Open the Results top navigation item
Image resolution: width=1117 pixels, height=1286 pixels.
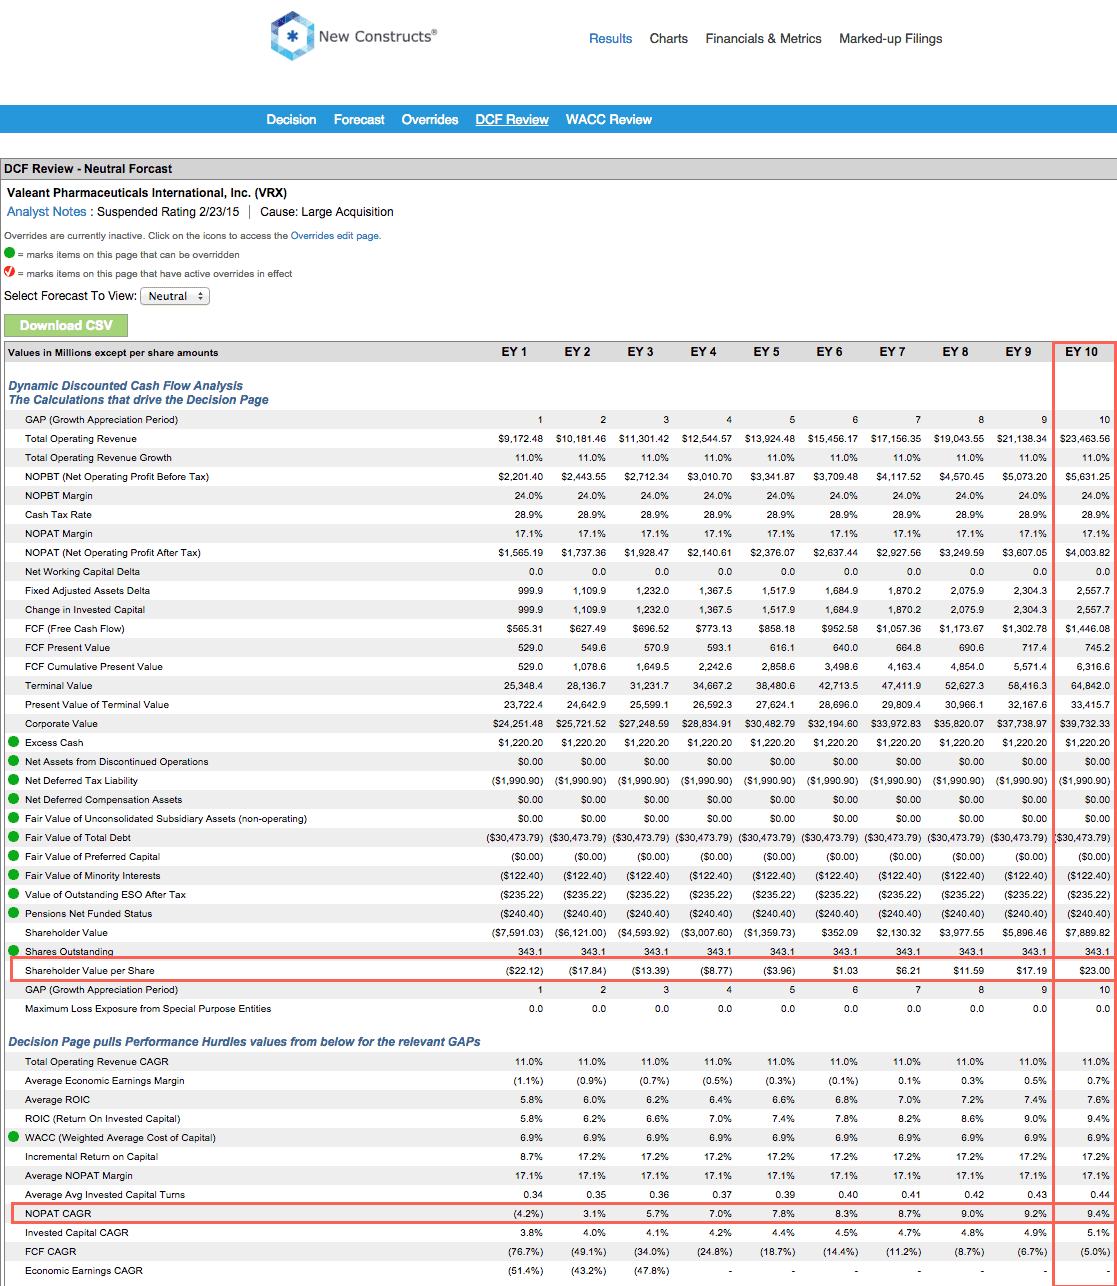tap(610, 39)
